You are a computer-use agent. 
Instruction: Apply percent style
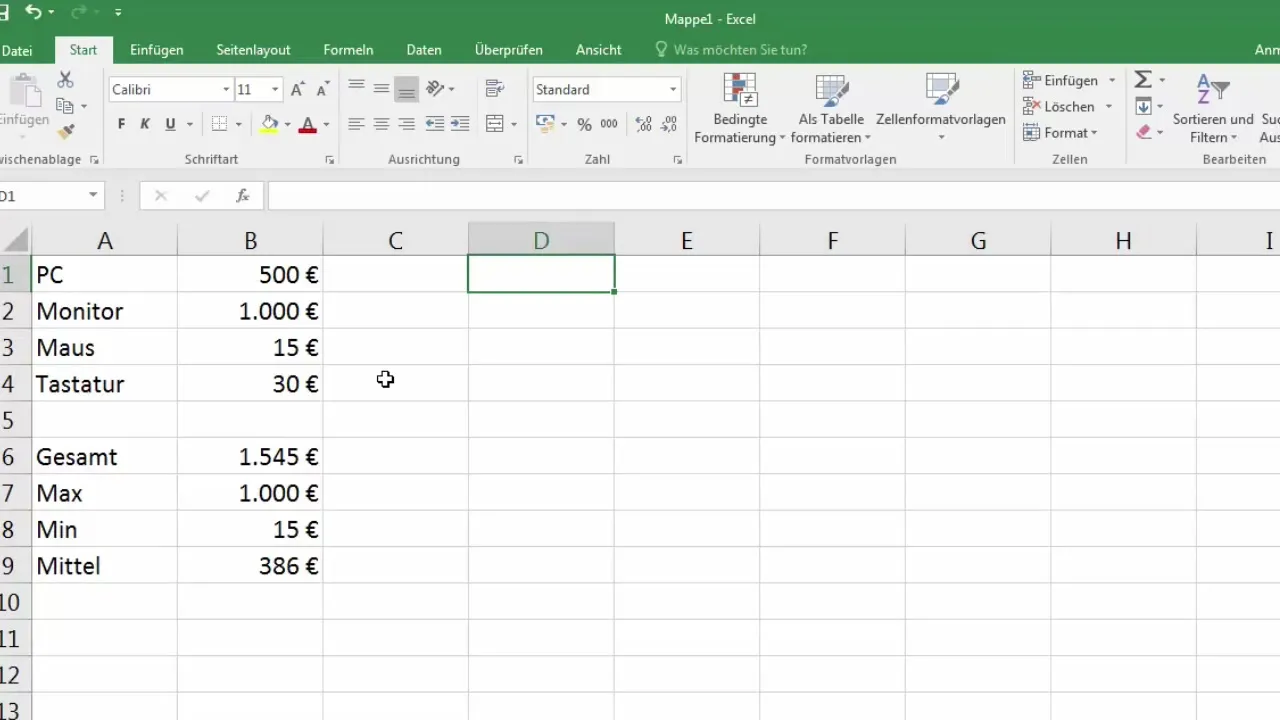(584, 125)
